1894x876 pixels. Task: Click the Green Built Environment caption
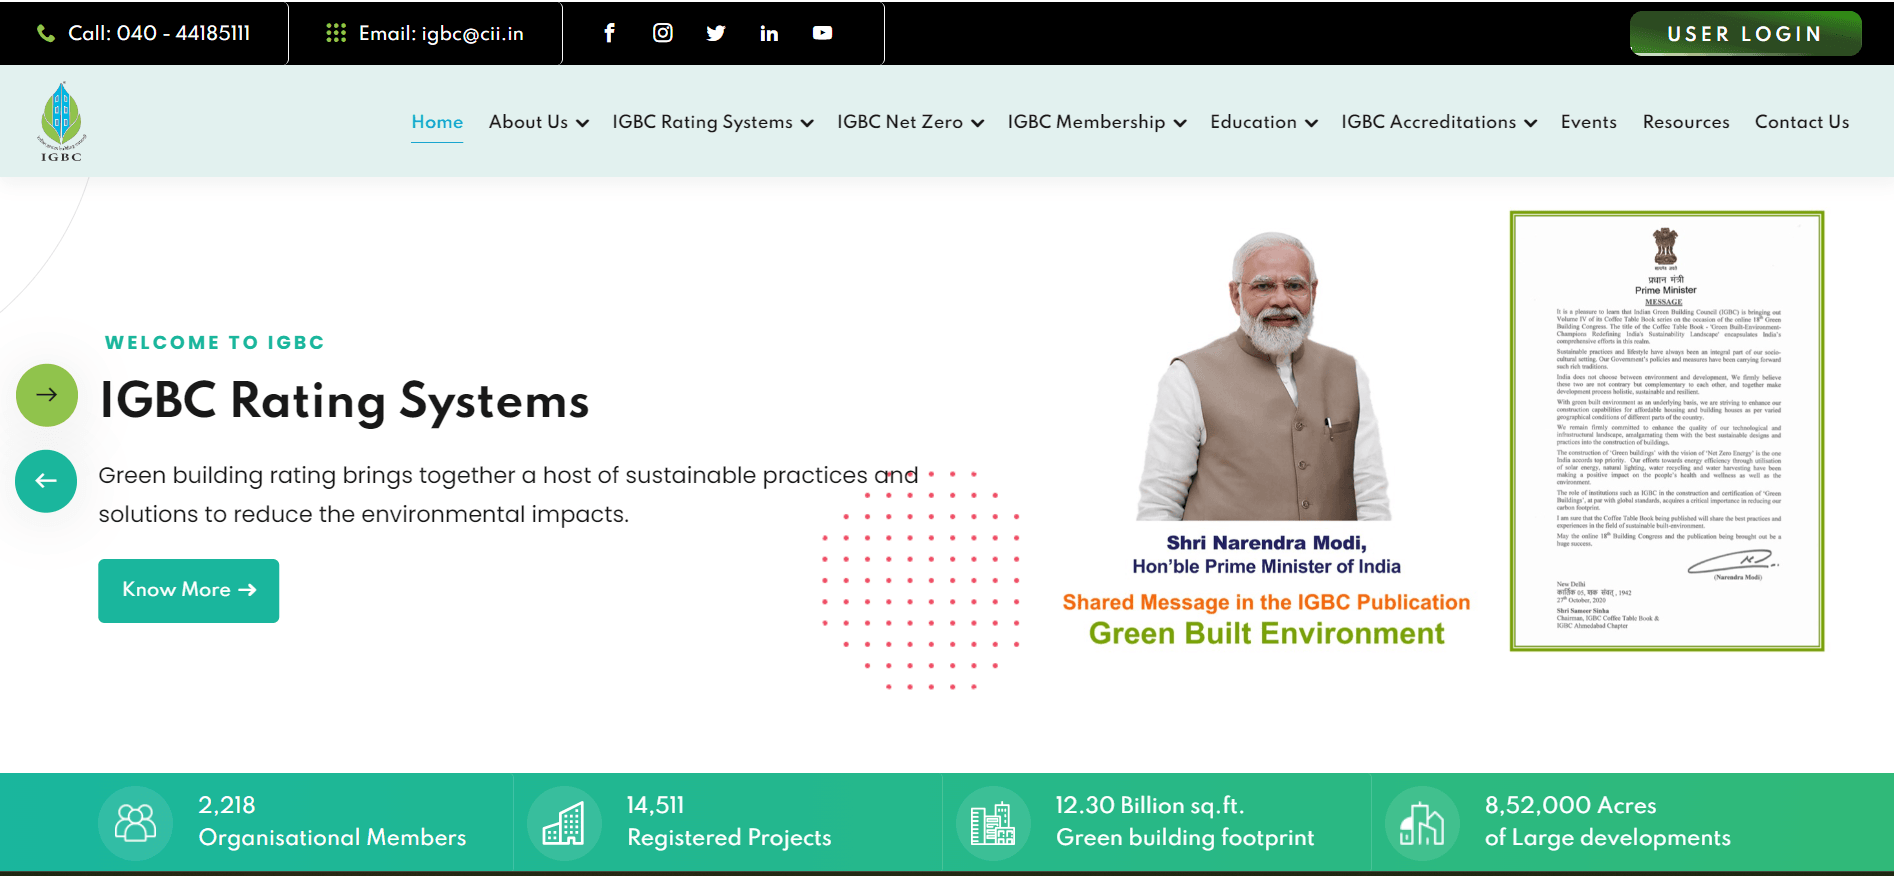1266,634
